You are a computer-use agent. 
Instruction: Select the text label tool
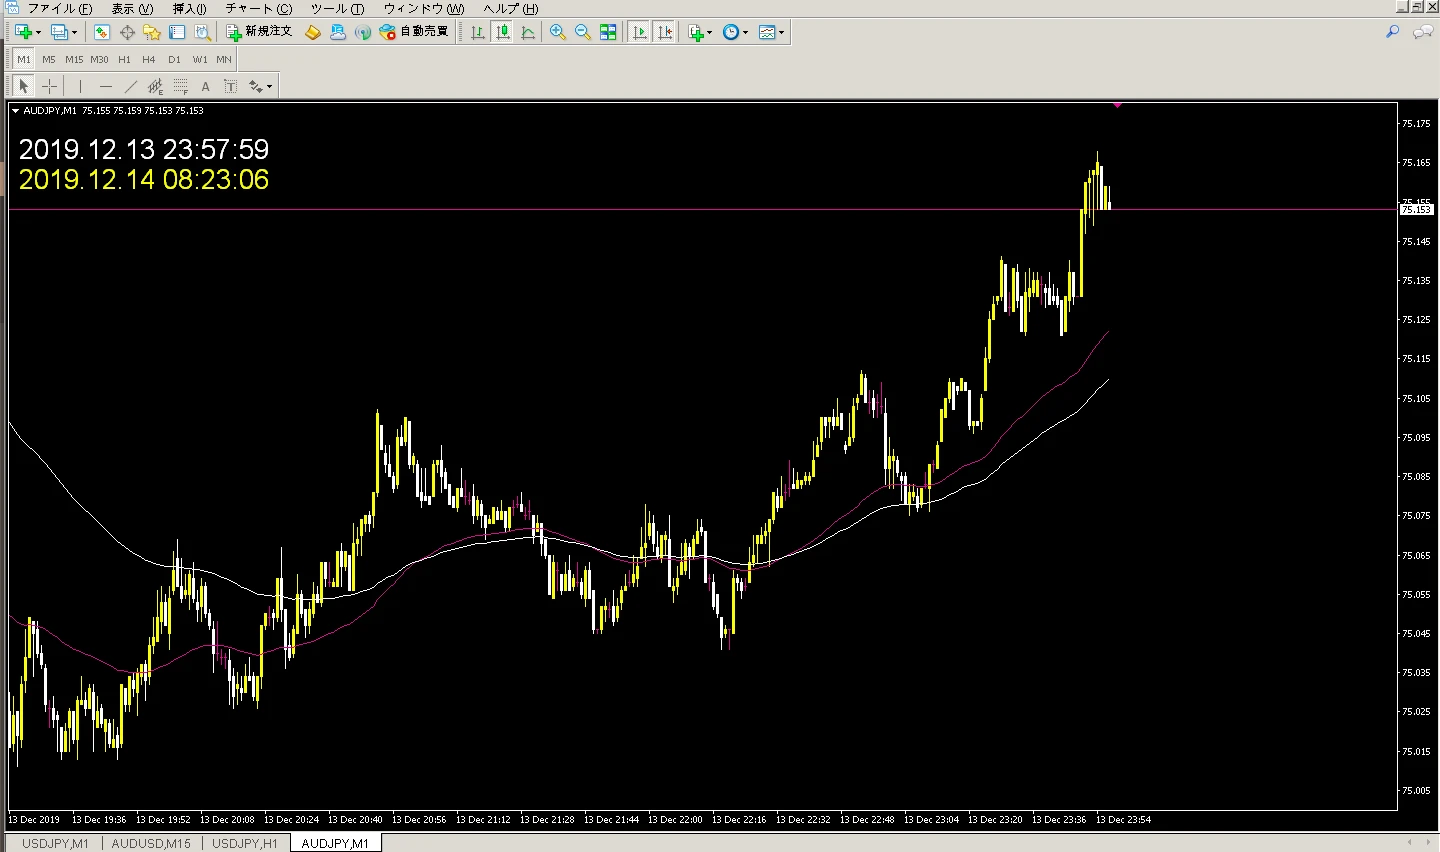pos(205,86)
